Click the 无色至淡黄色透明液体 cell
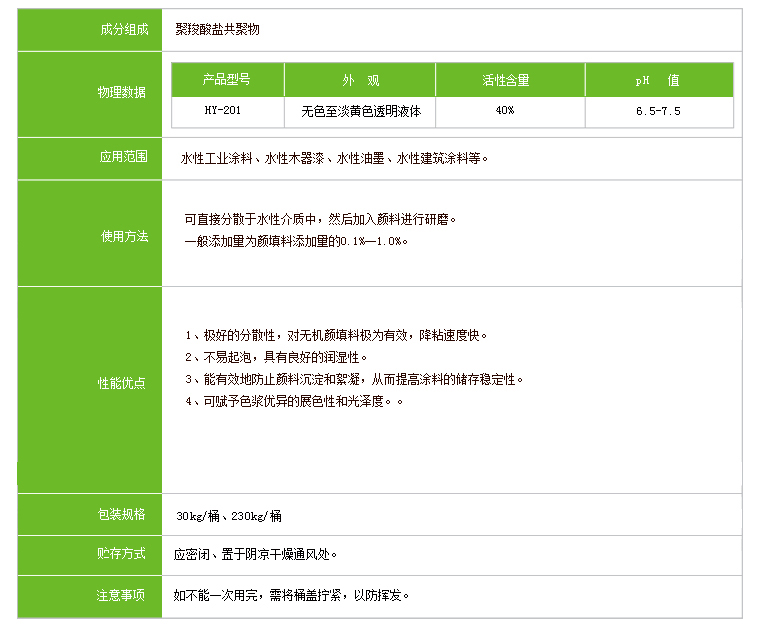The height and width of the screenshot is (637, 760). pyautogui.click(x=360, y=111)
